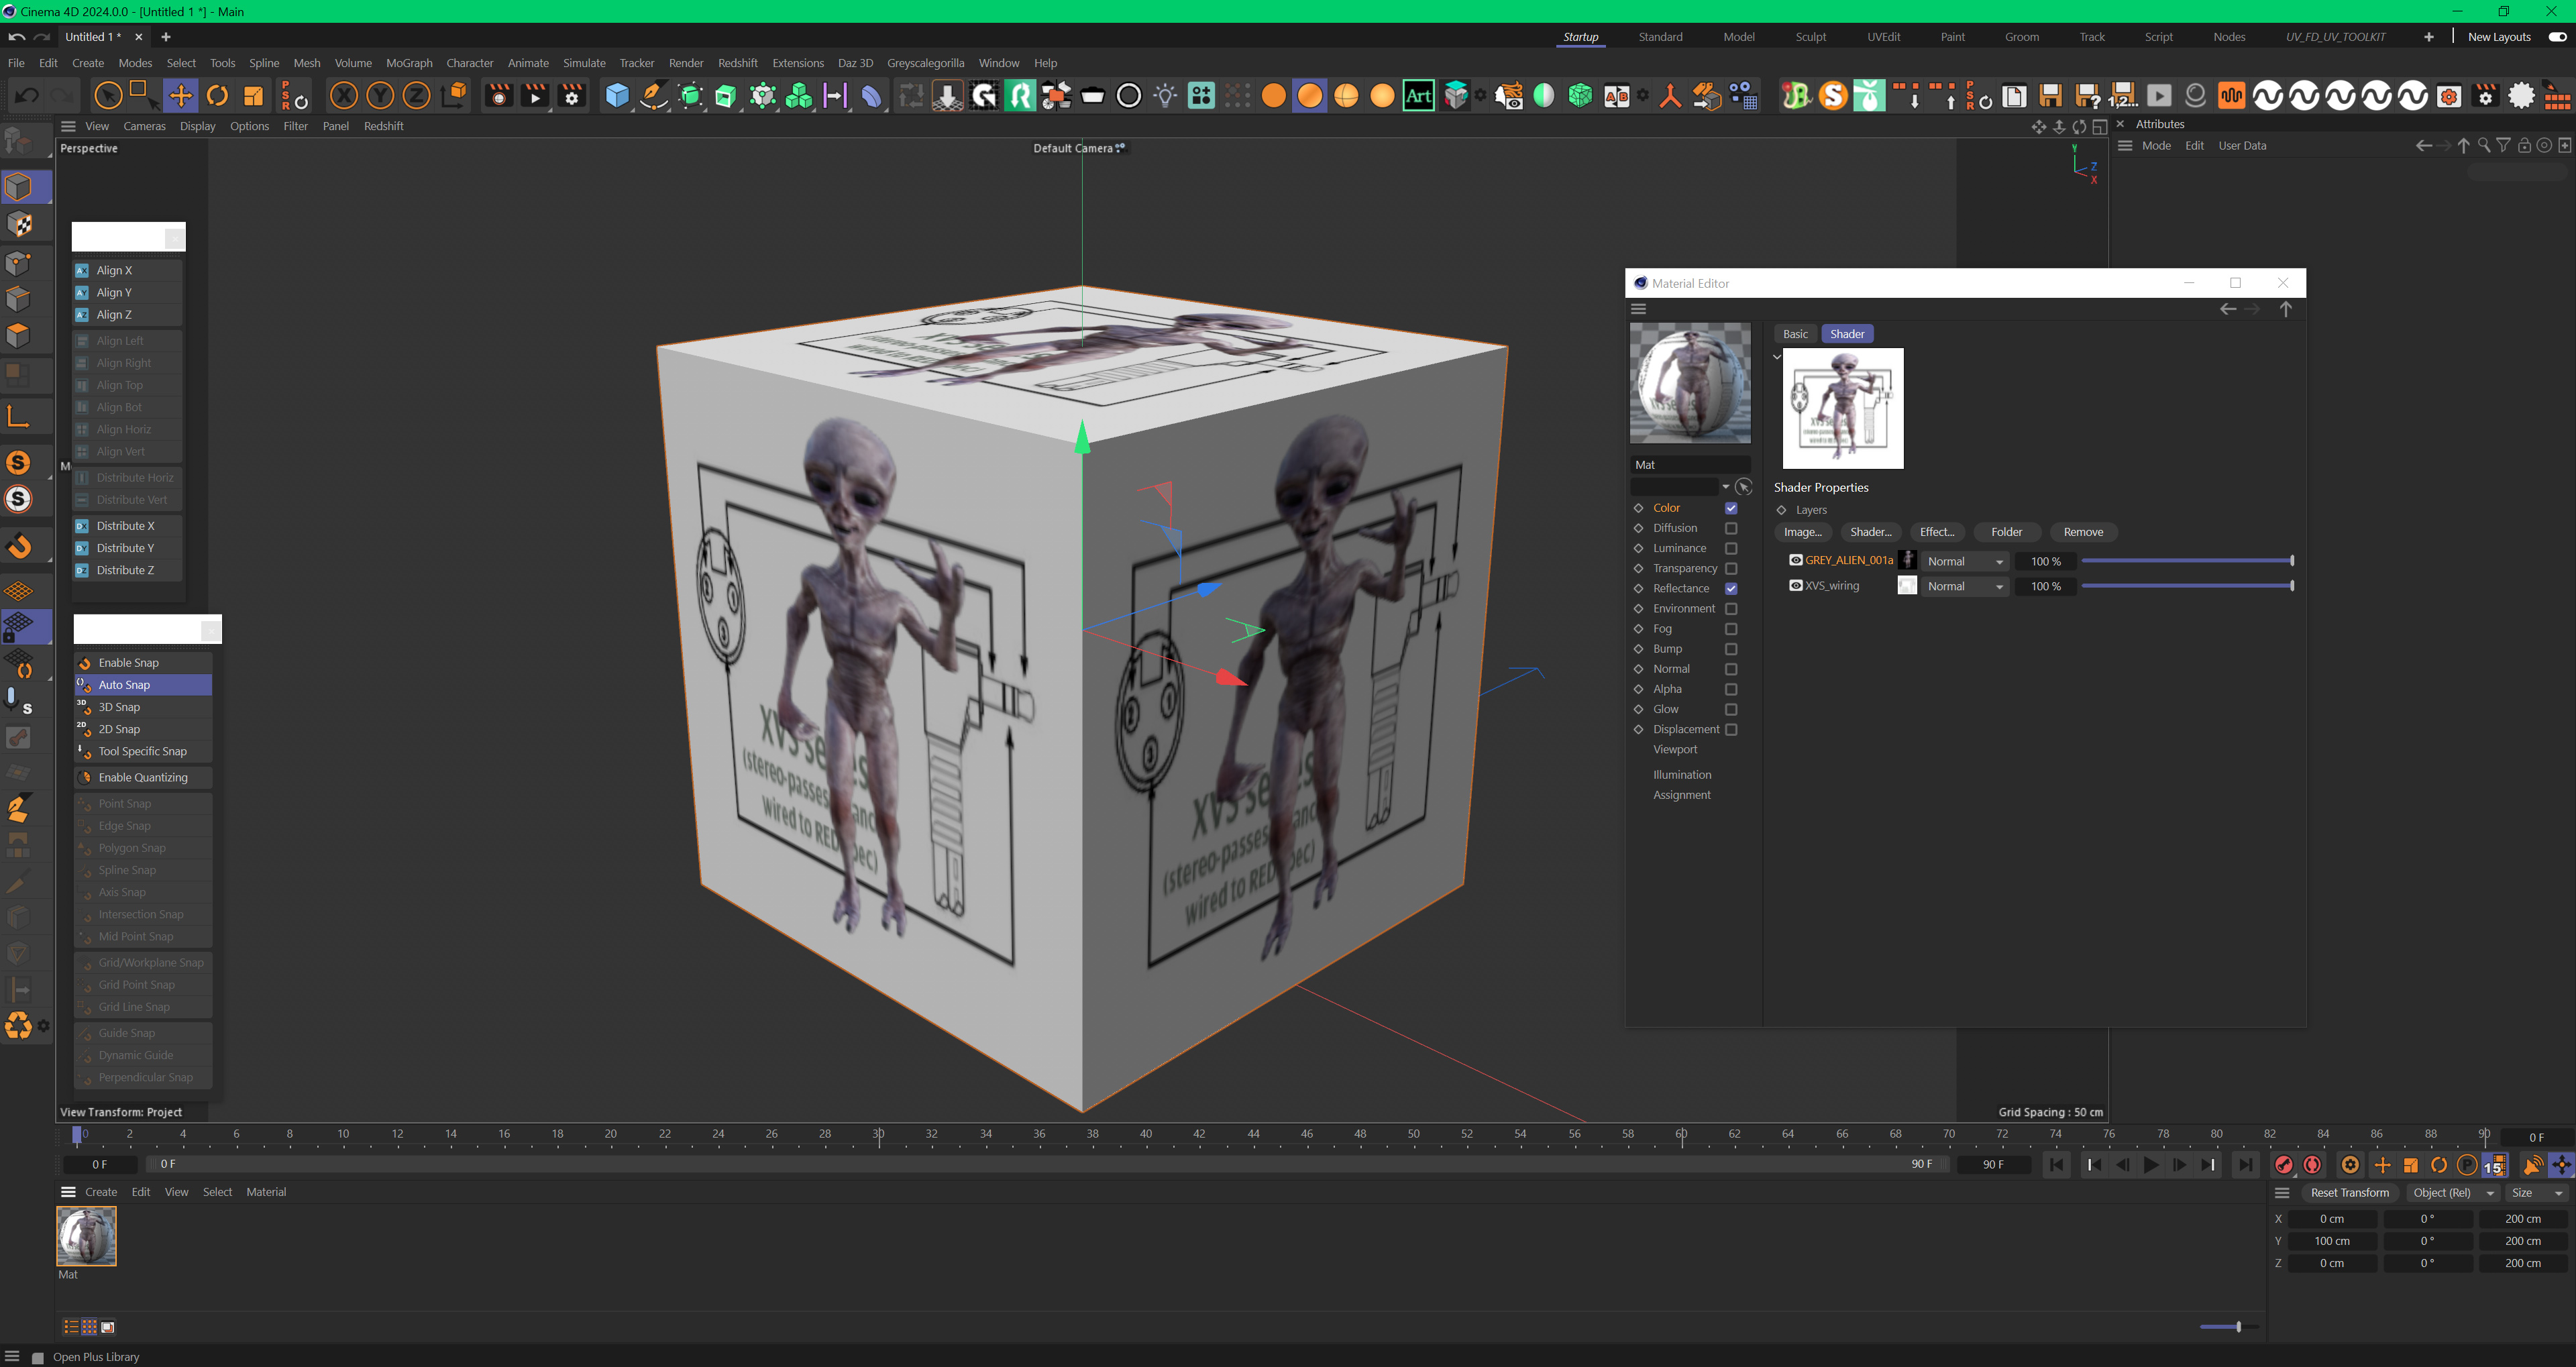Viewport: 2576px width, 1367px height.
Task: Click the lock icon in Attributes panel
Action: [x=2524, y=146]
